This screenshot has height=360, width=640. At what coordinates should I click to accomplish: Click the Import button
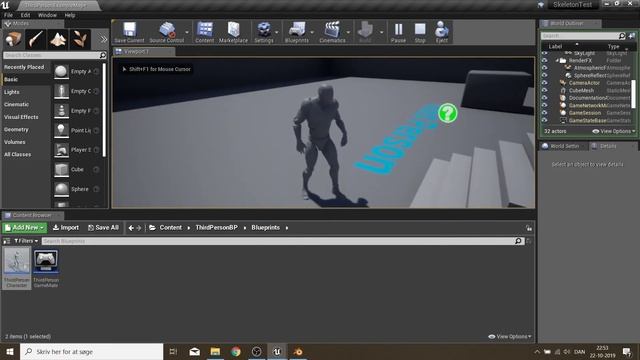pyautogui.click(x=66, y=227)
